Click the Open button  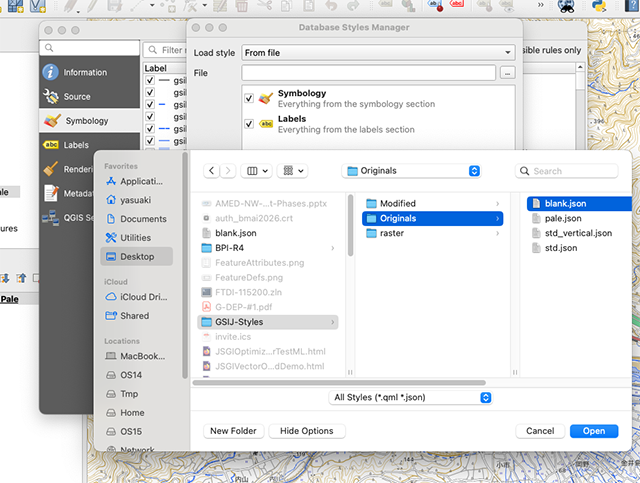click(594, 431)
